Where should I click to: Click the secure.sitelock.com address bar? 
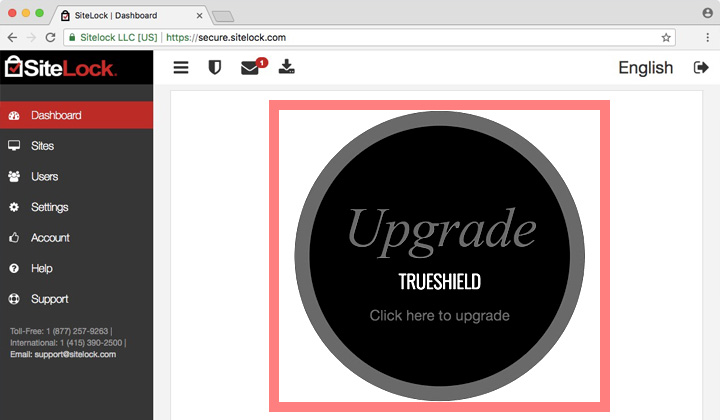(x=369, y=38)
